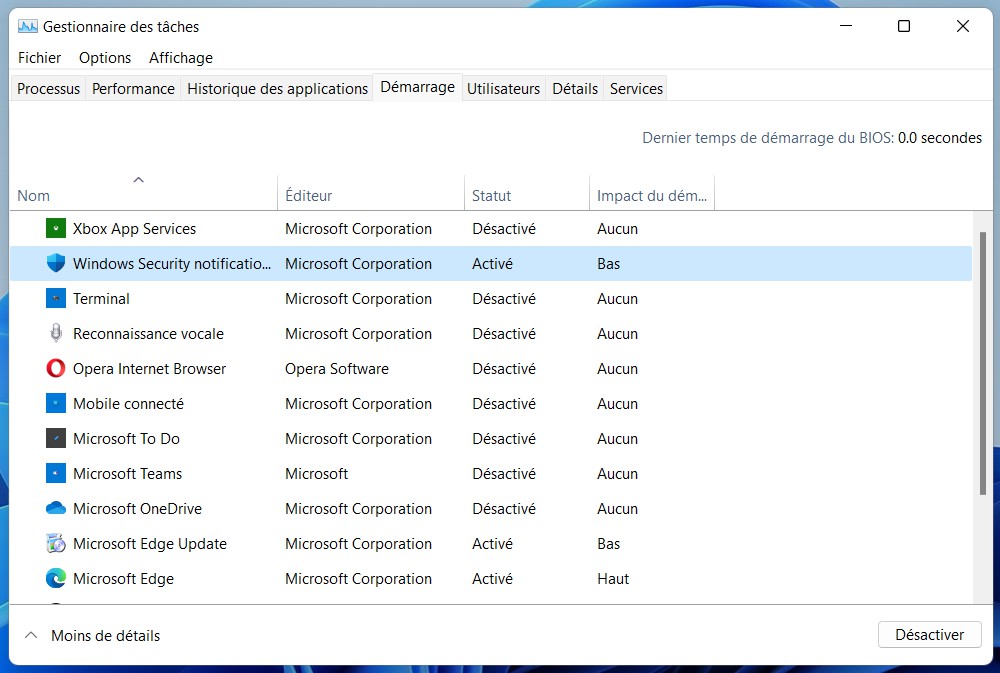Go to the Services tab
The height and width of the screenshot is (673, 1000).
pos(636,89)
